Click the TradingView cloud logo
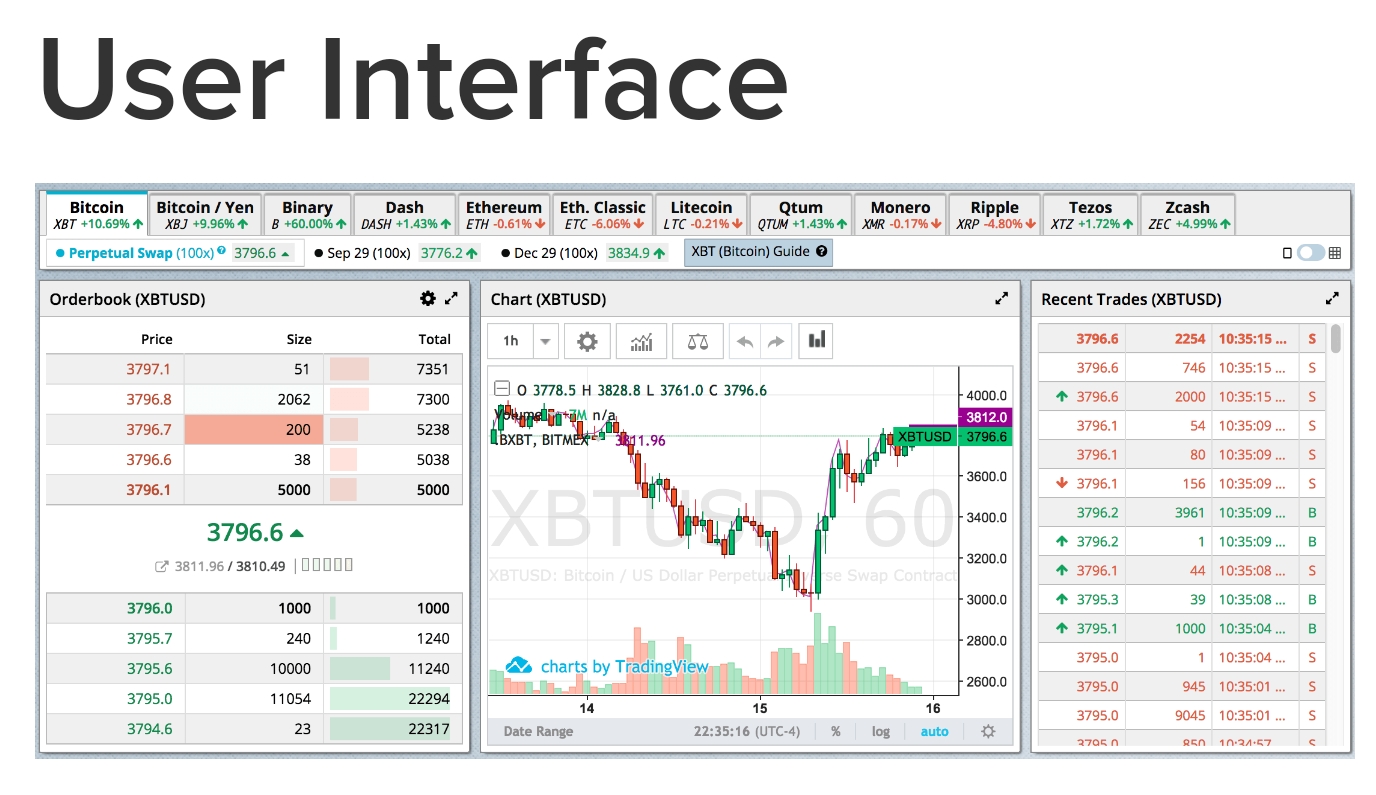 coord(518,666)
